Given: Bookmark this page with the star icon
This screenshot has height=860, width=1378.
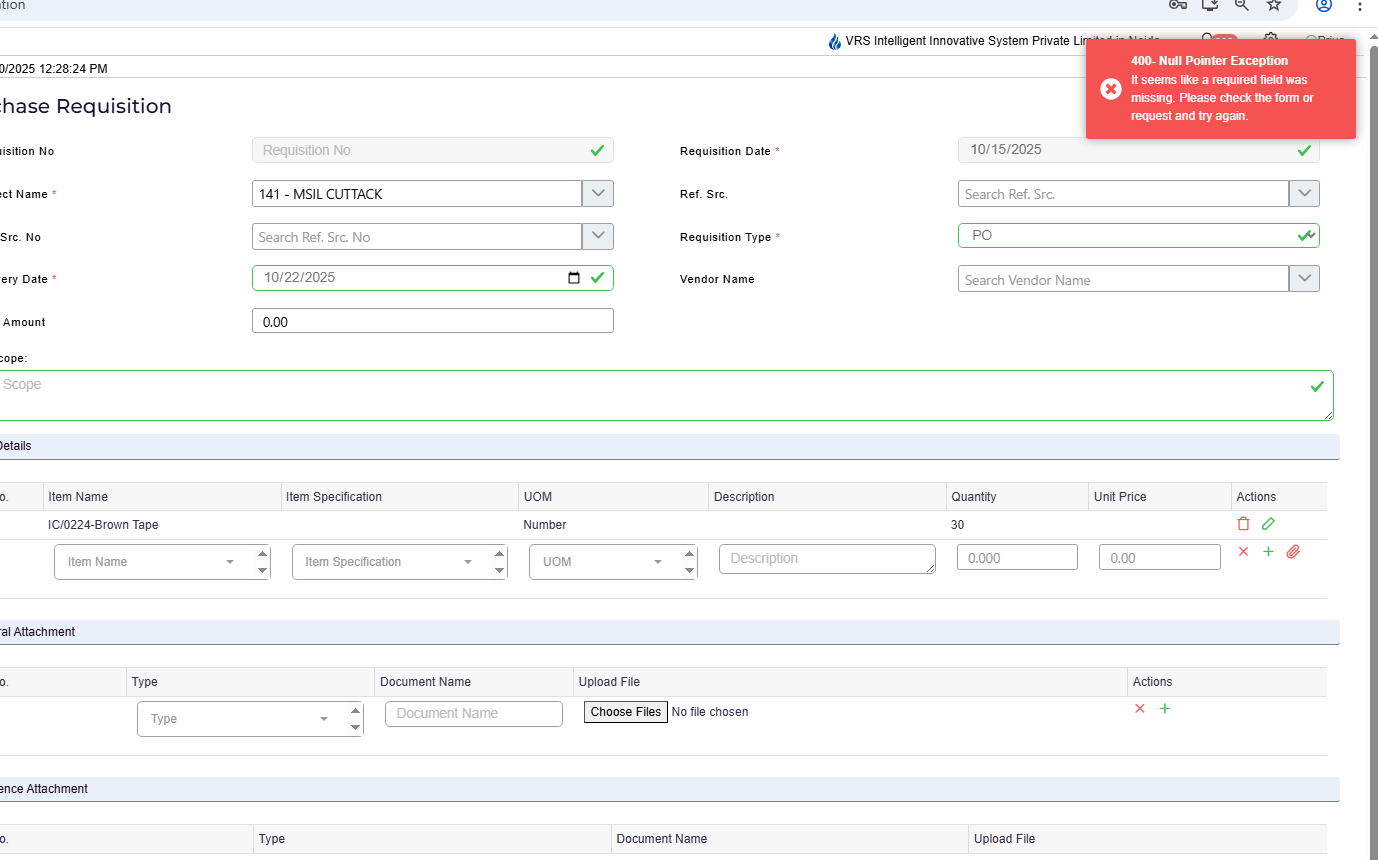Looking at the screenshot, I should tap(1274, 5).
